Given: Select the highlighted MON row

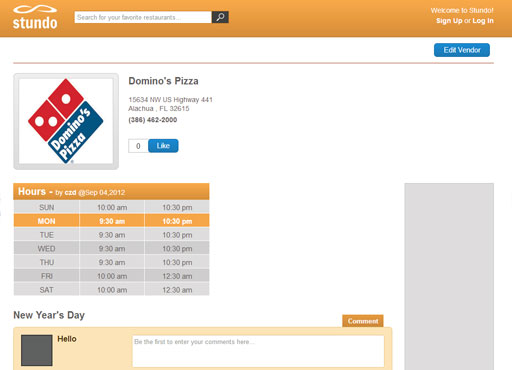Looking at the screenshot, I should coord(111,221).
